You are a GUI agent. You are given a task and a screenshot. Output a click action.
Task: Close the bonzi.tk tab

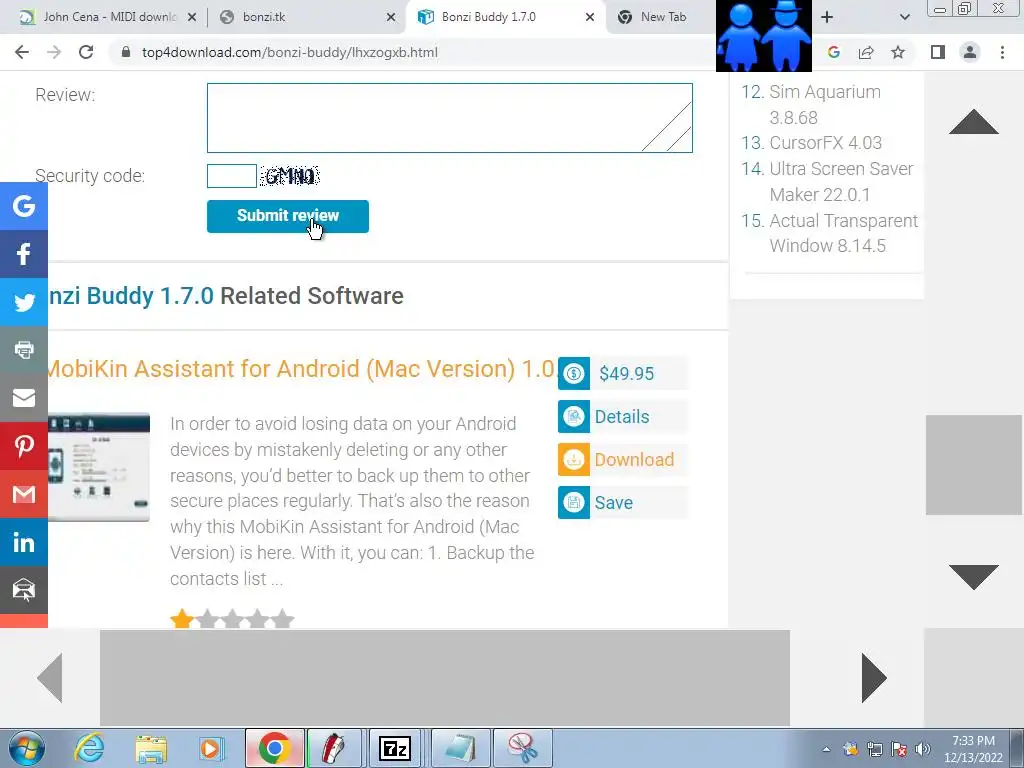pyautogui.click(x=391, y=17)
